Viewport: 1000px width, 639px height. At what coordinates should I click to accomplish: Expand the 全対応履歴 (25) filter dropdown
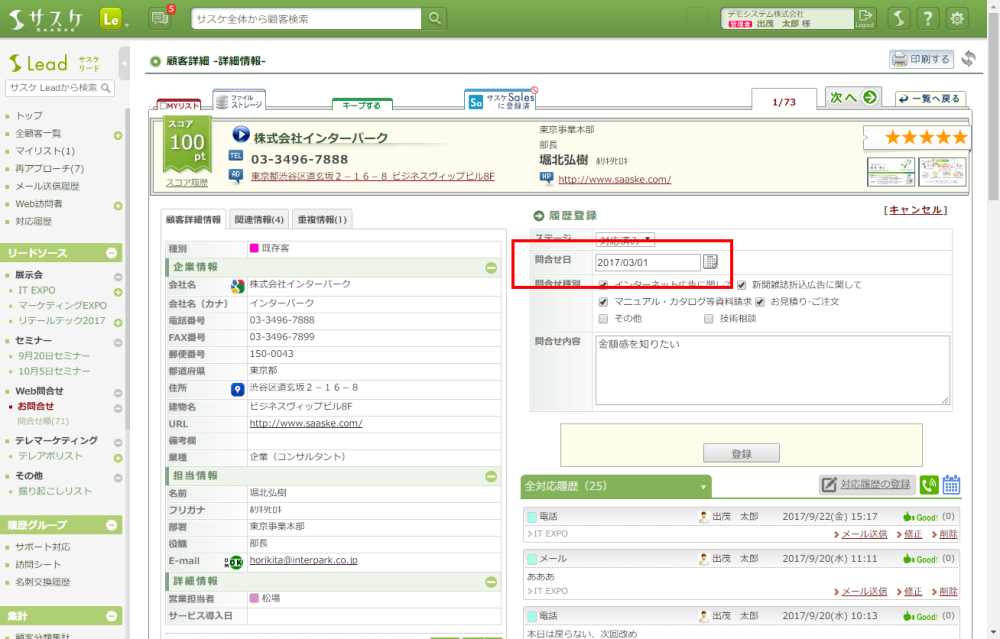point(703,487)
